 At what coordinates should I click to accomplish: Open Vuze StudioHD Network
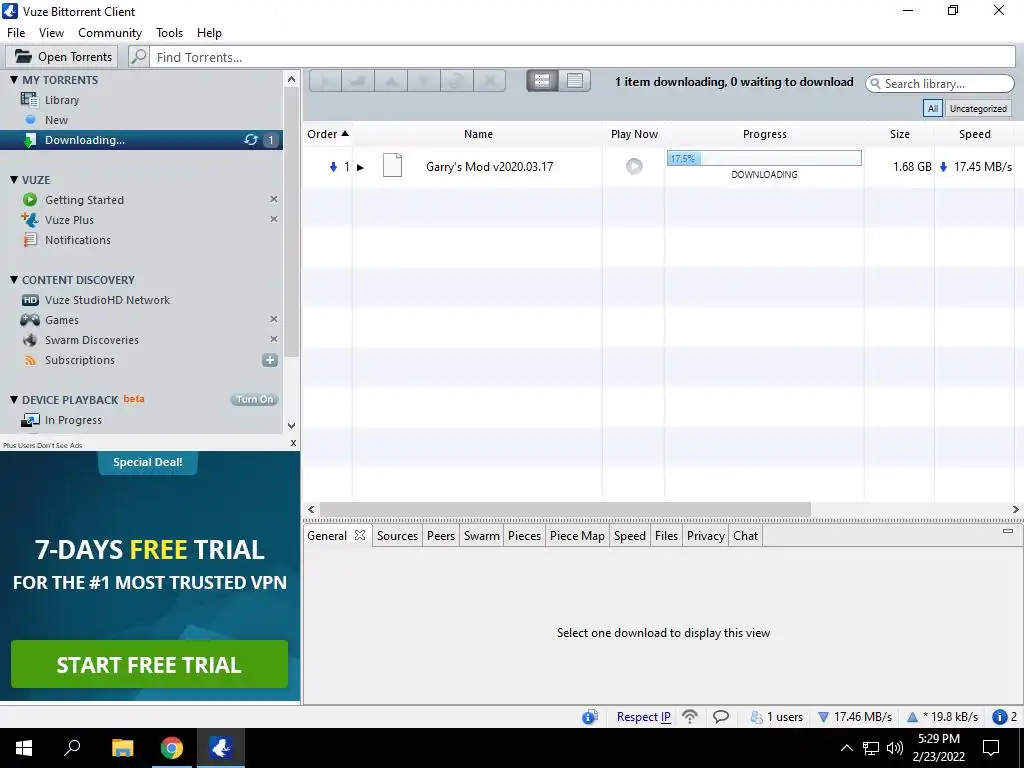(x=141, y=300)
